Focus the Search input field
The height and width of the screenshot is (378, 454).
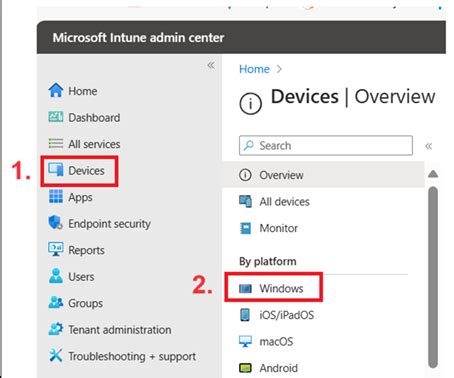(x=326, y=145)
